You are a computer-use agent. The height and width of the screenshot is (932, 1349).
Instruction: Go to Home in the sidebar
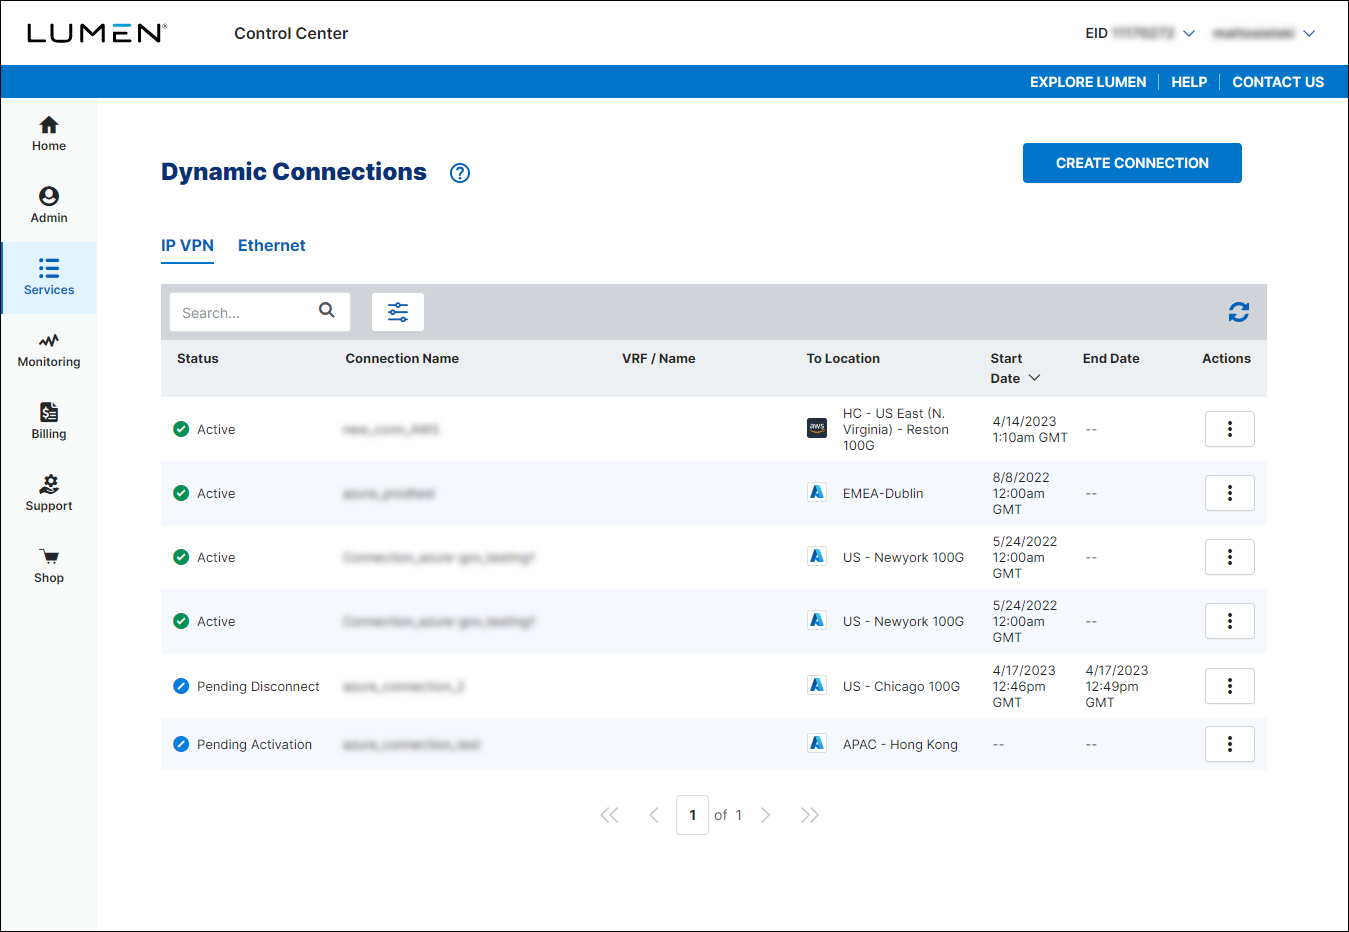(48, 134)
